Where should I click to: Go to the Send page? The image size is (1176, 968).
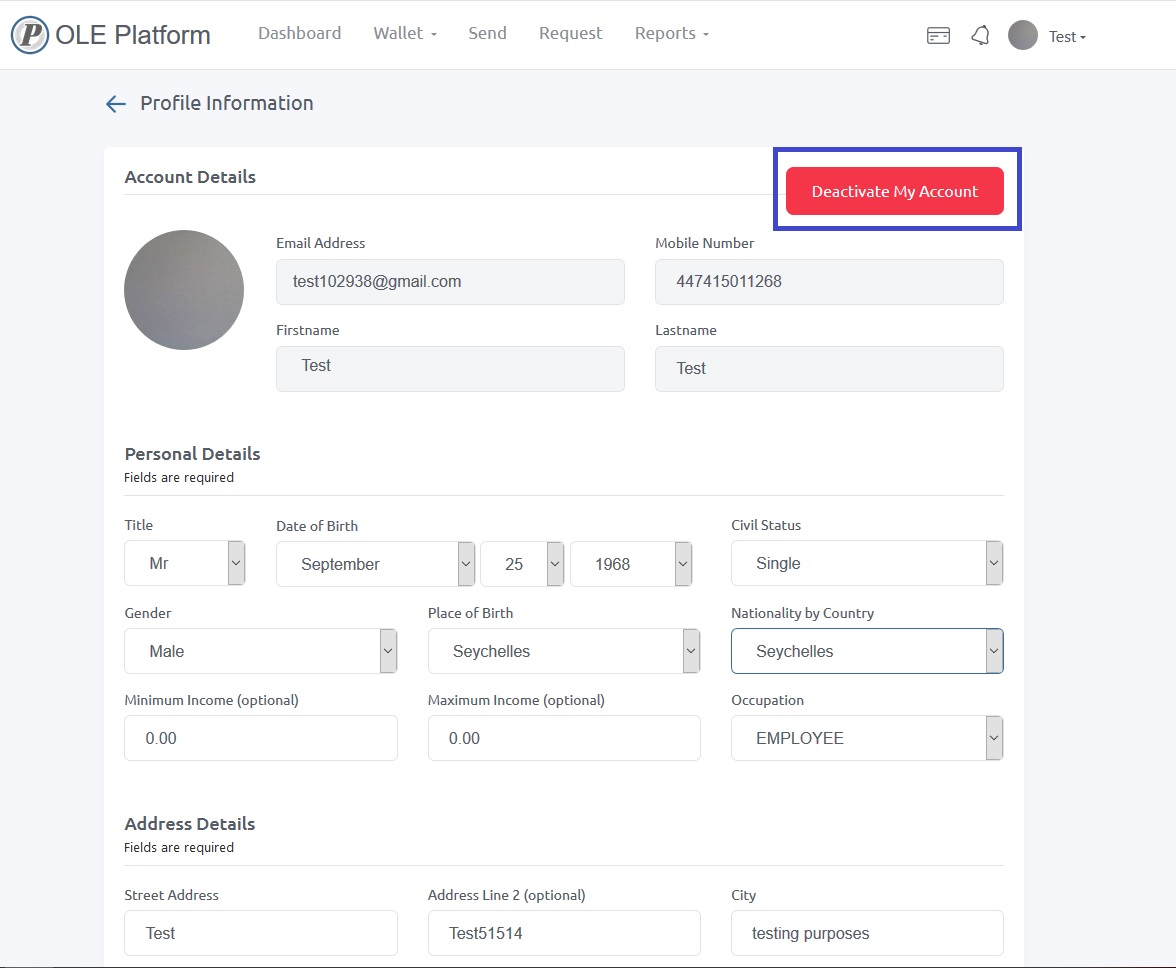coord(488,33)
